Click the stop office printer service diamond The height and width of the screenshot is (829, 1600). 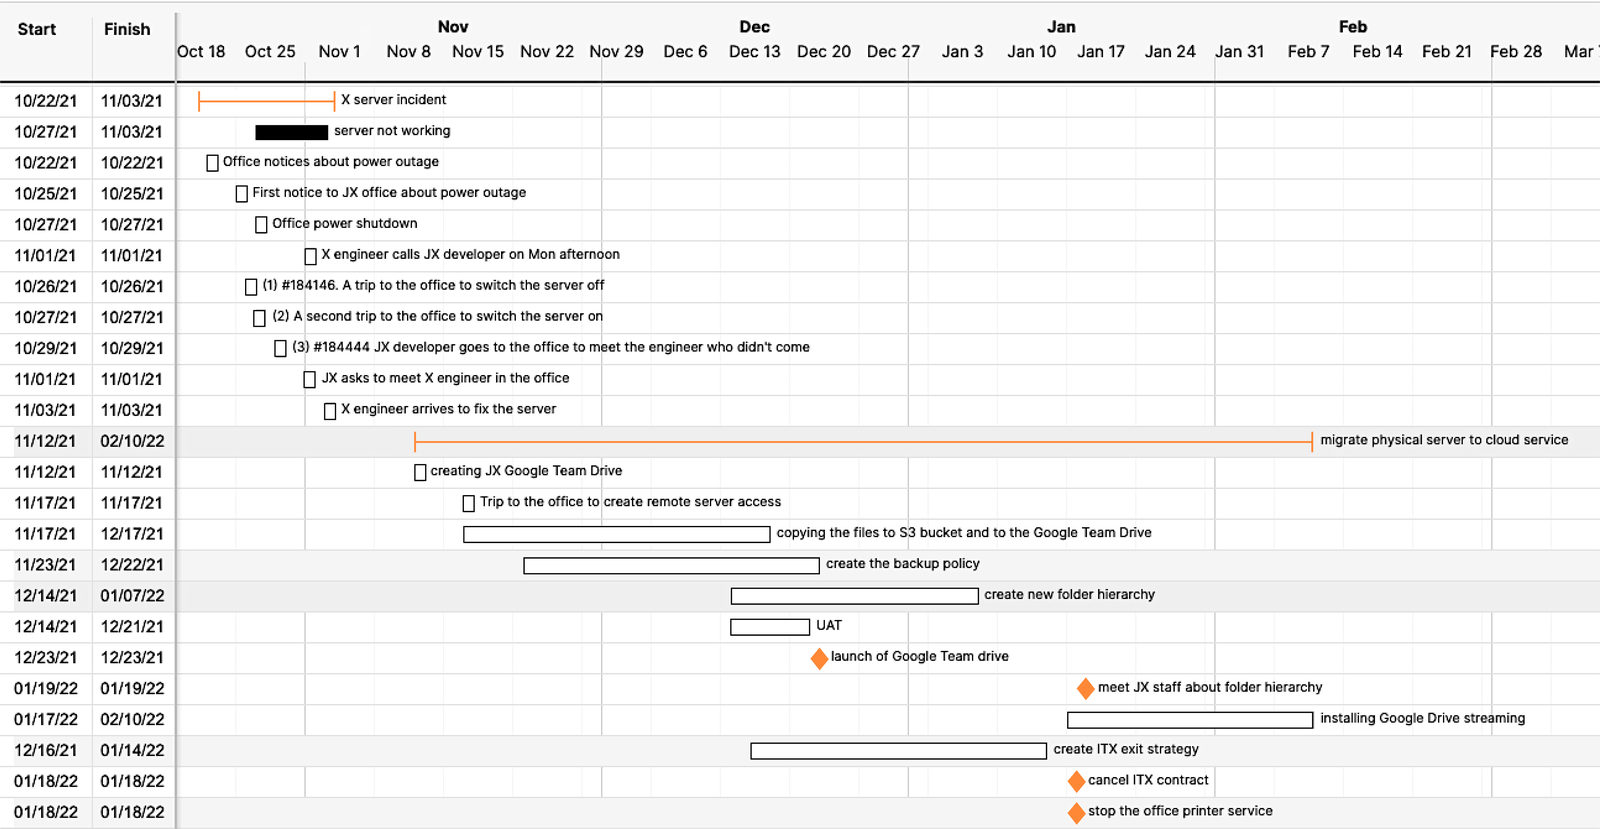tap(1076, 812)
